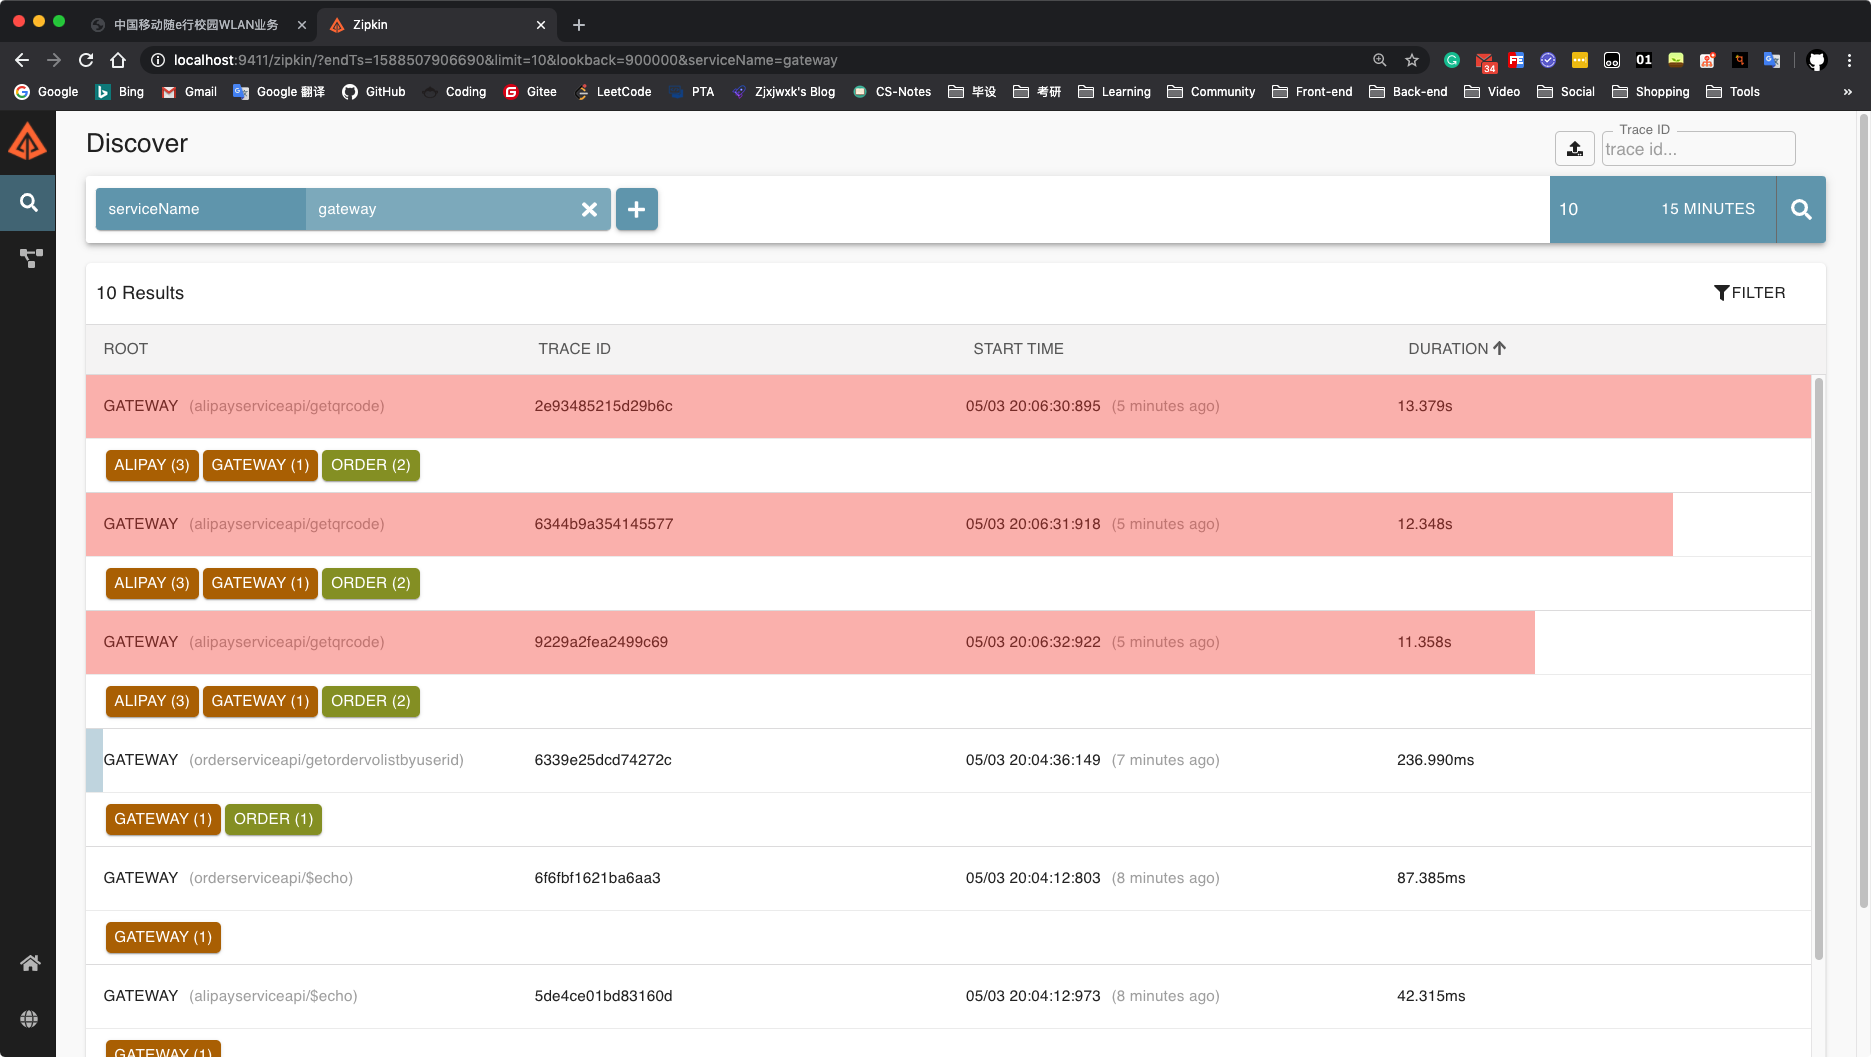Bookmark this page with the star icon

click(x=1412, y=60)
